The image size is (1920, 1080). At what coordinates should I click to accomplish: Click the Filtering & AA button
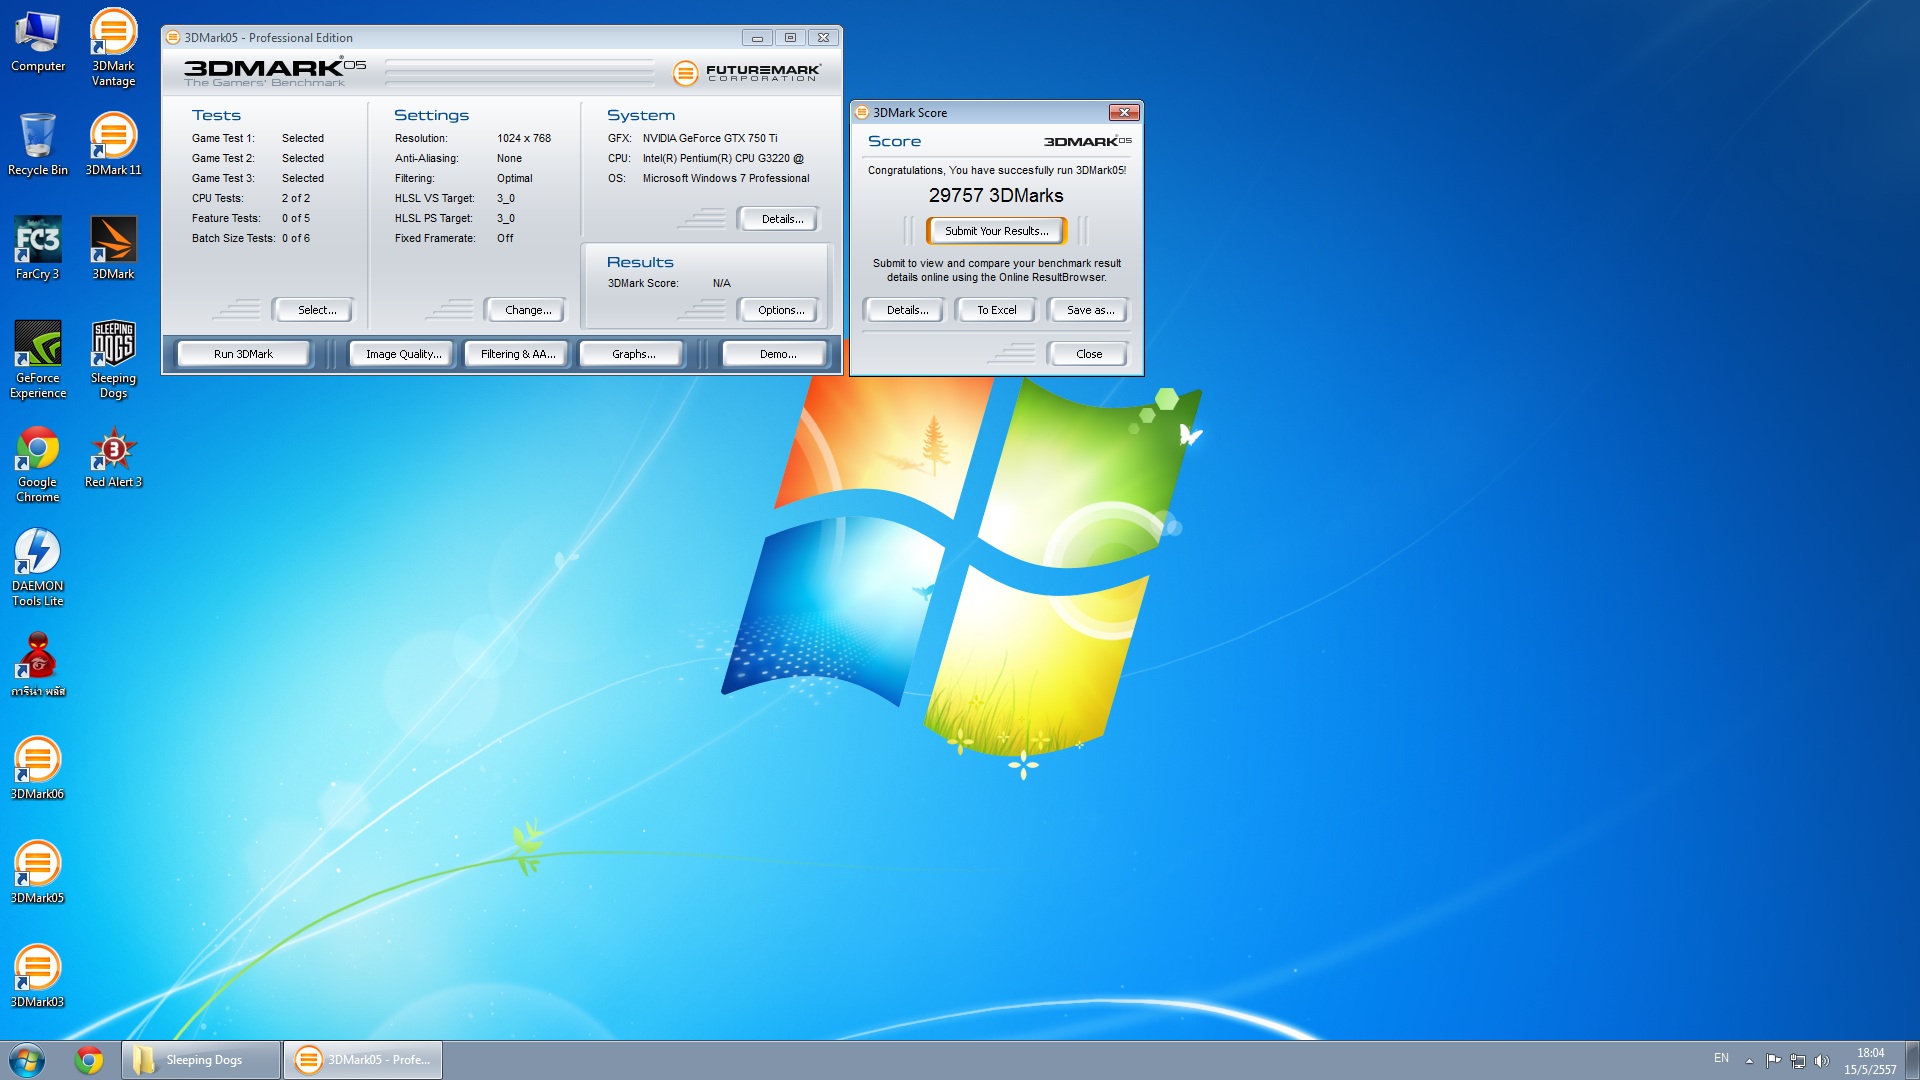pyautogui.click(x=517, y=354)
